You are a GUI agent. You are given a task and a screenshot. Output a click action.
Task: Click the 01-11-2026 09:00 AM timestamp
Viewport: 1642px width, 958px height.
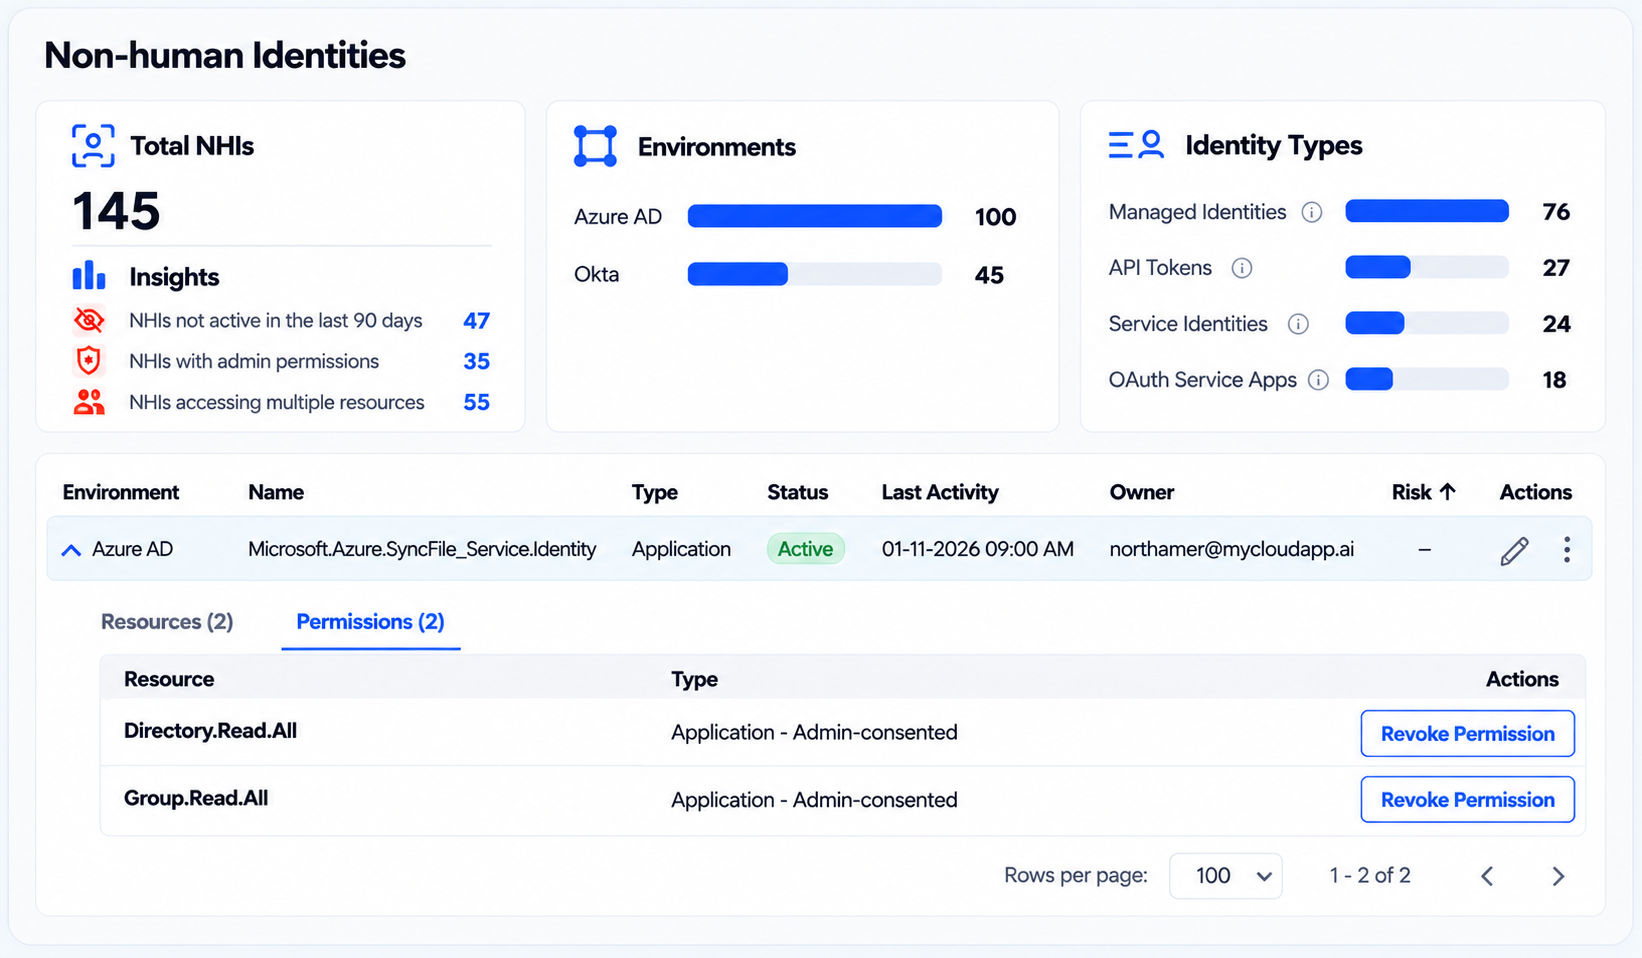click(x=978, y=549)
